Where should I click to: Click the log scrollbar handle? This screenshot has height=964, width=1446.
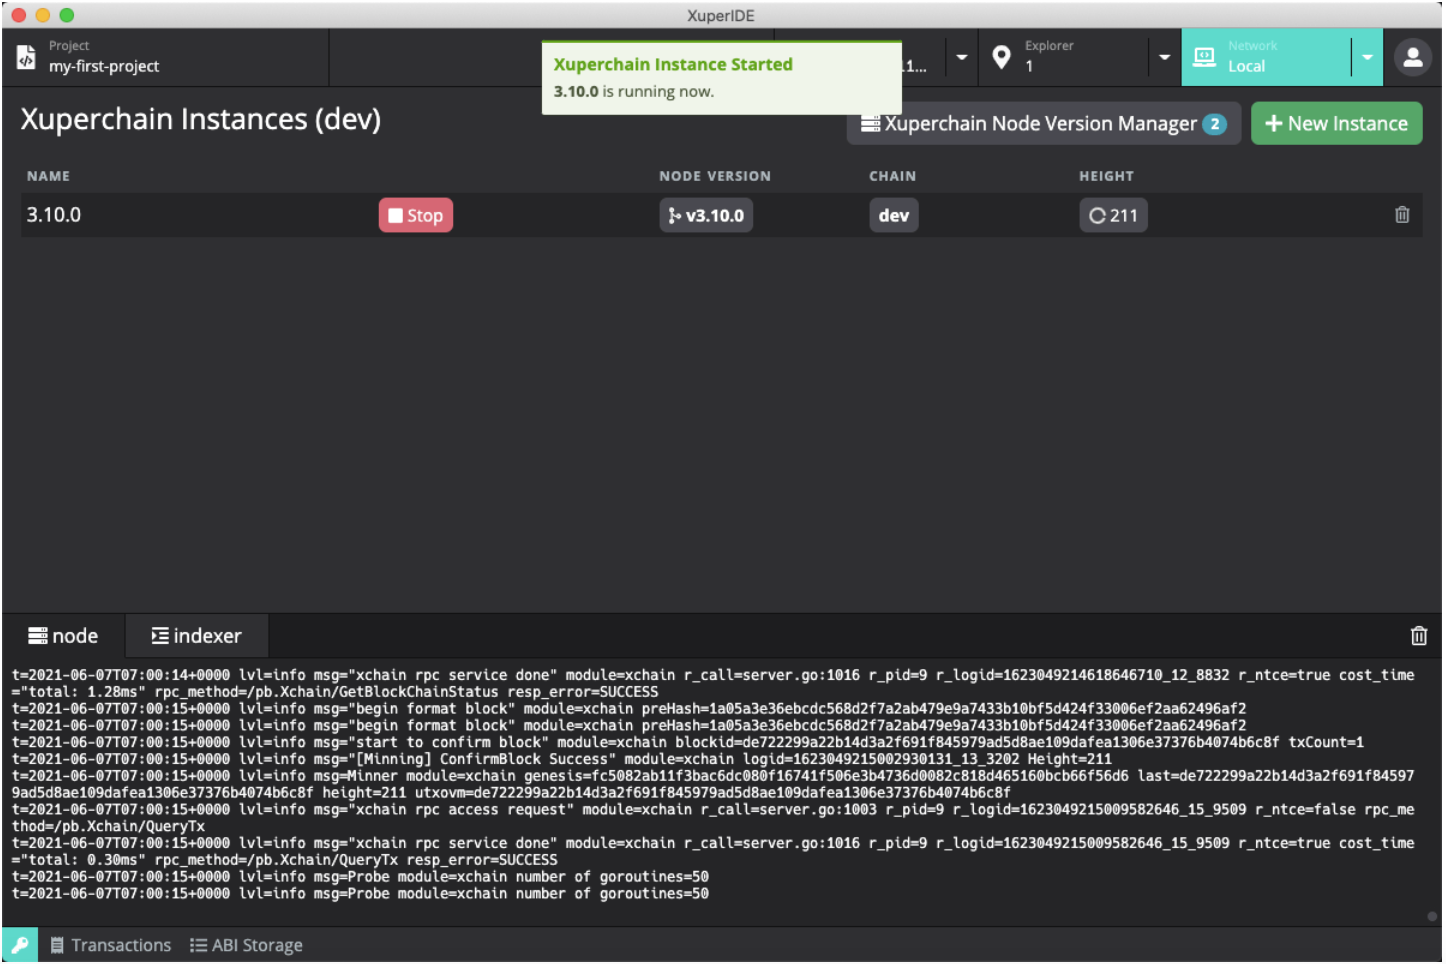1432,916
